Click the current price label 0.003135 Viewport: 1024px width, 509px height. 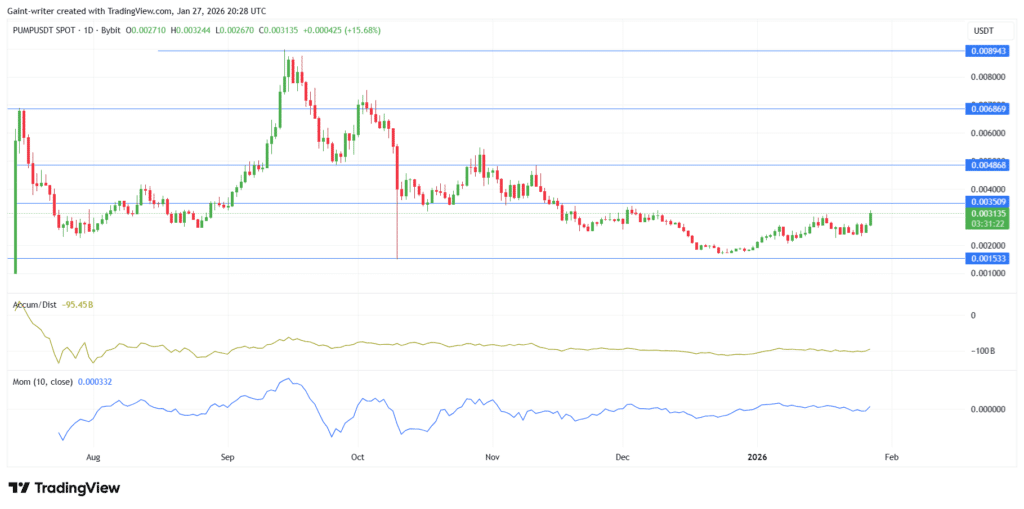click(987, 213)
